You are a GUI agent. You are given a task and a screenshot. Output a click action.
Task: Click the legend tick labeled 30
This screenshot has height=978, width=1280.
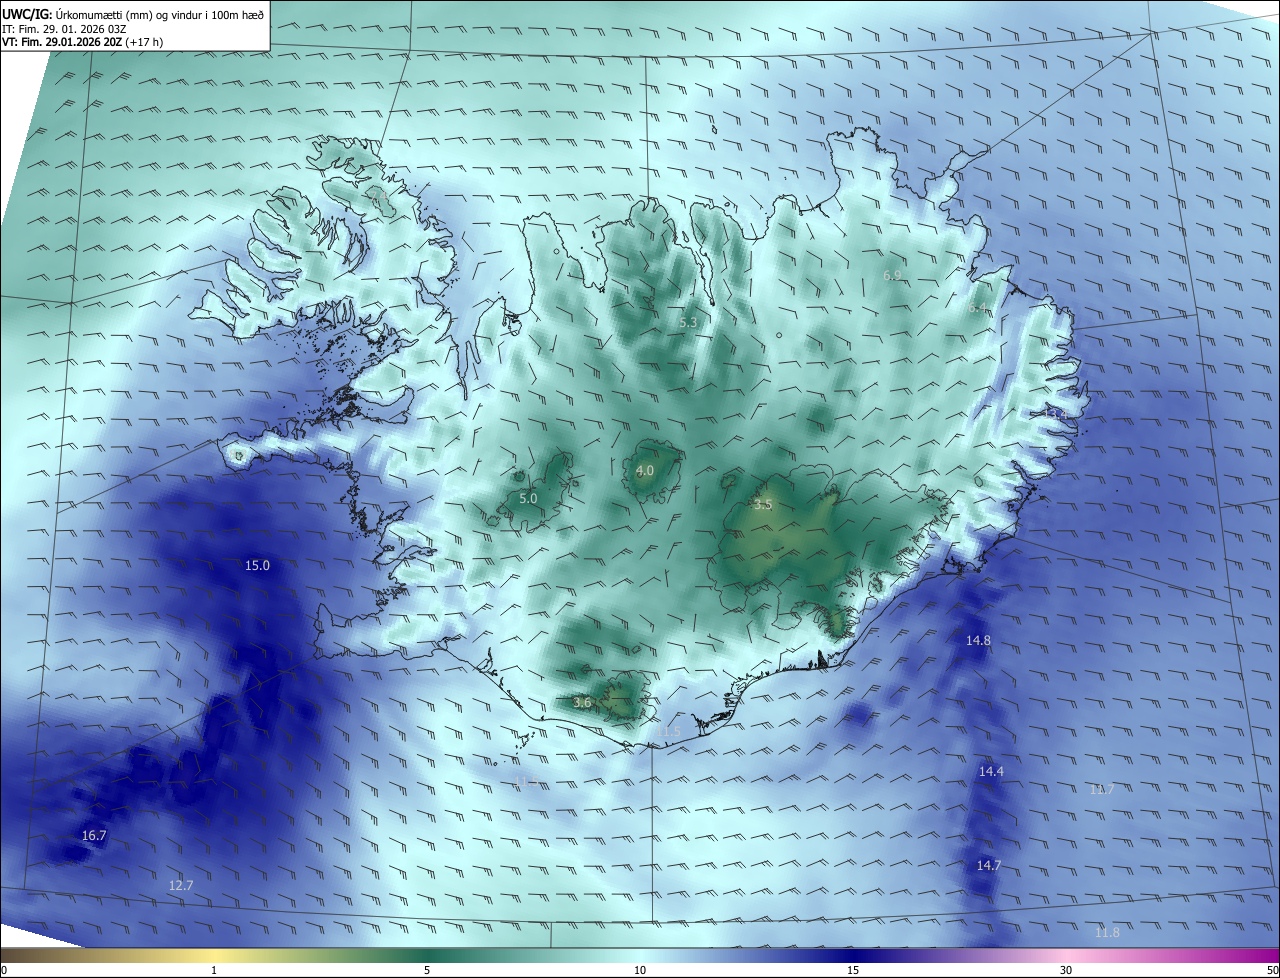tap(1066, 970)
